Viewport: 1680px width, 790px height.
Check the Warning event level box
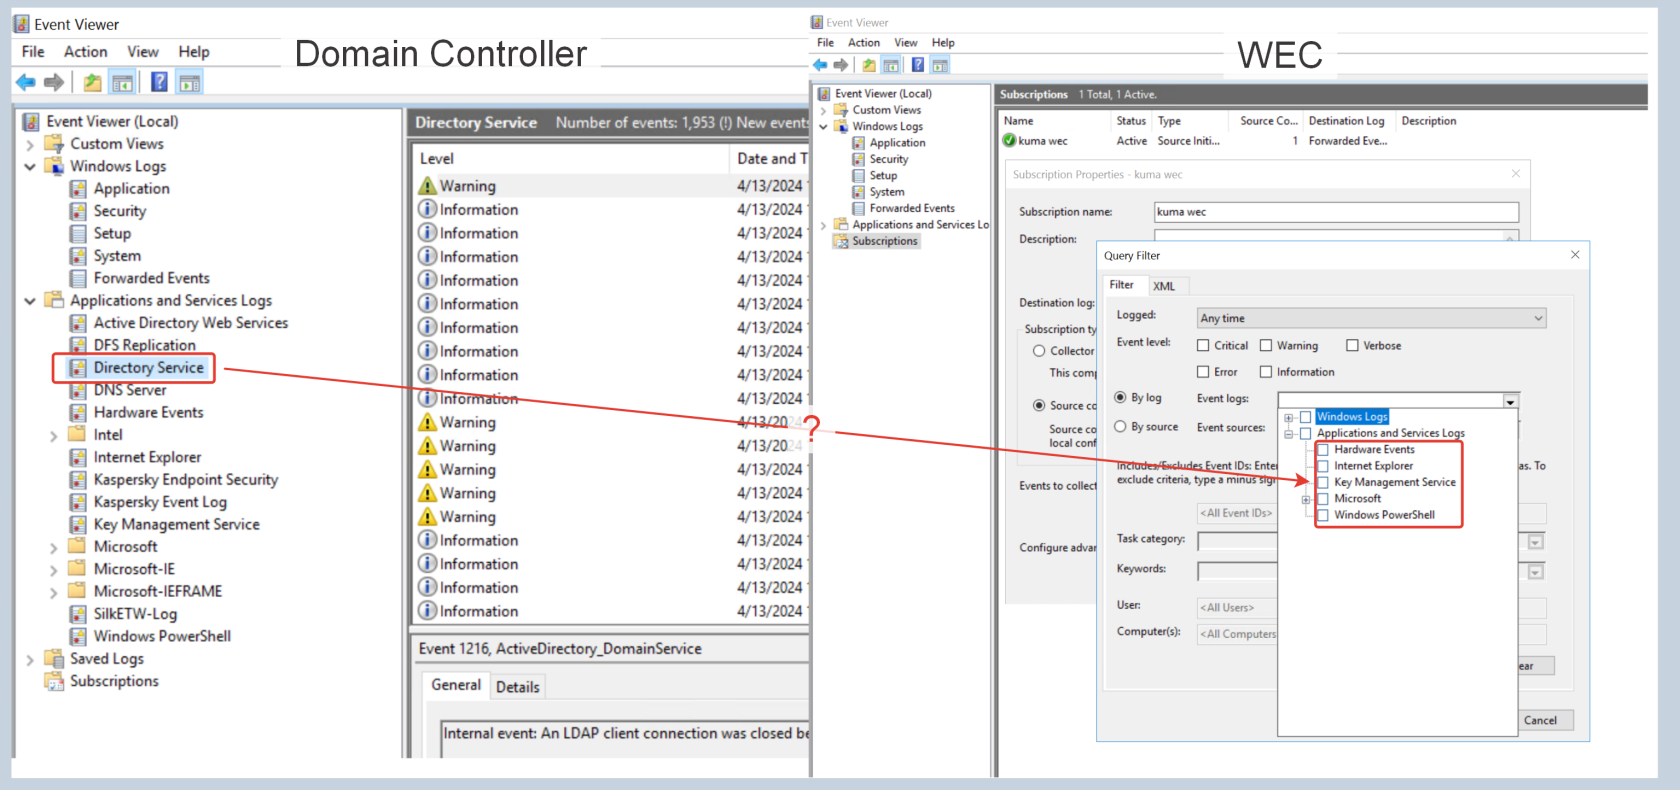coord(1266,345)
